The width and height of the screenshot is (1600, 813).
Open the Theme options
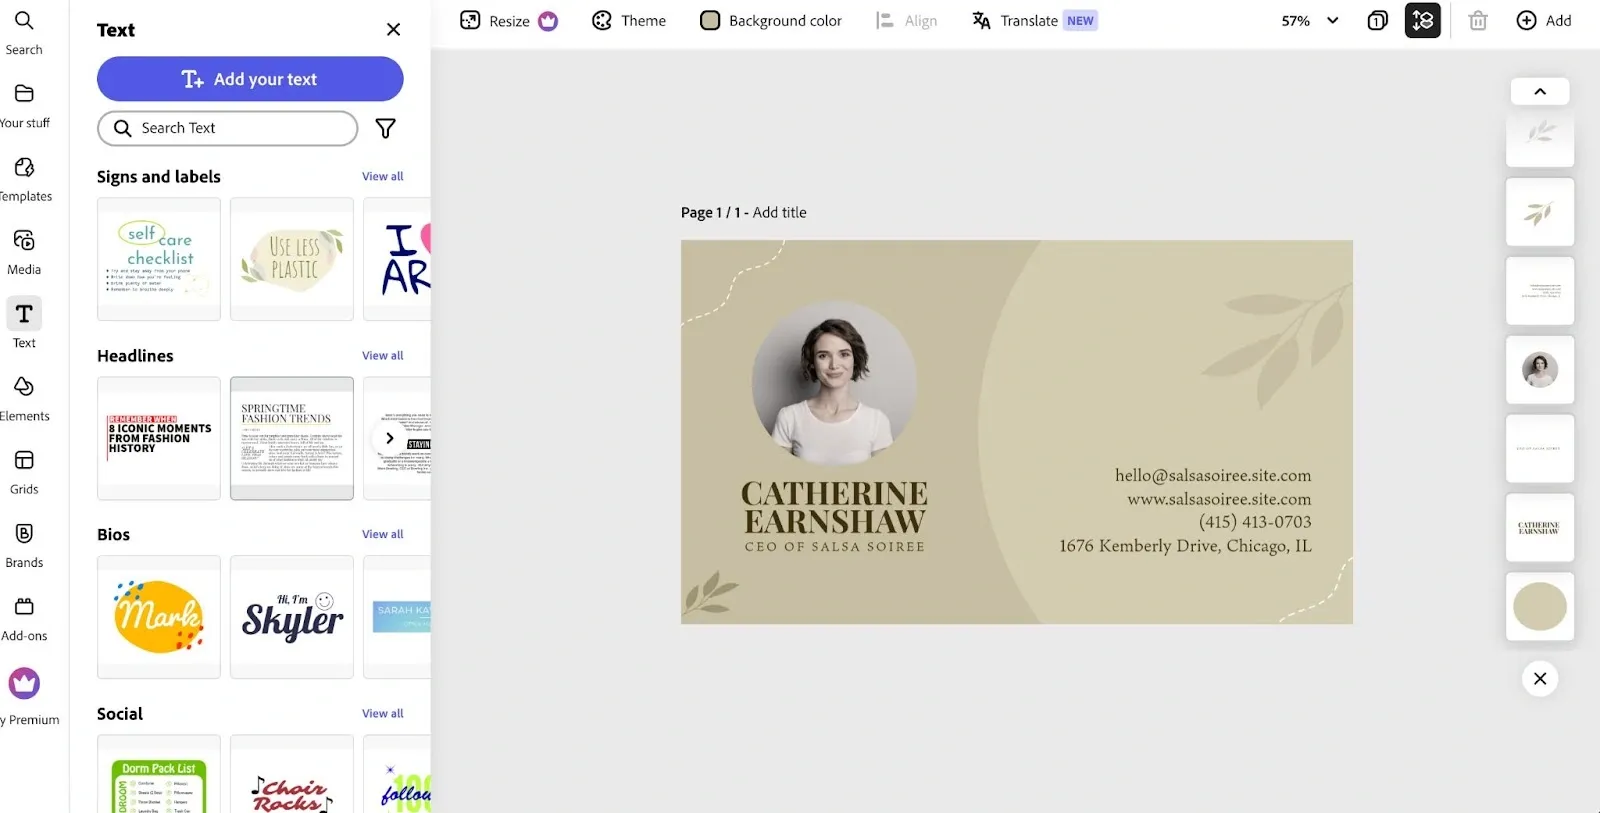[629, 21]
